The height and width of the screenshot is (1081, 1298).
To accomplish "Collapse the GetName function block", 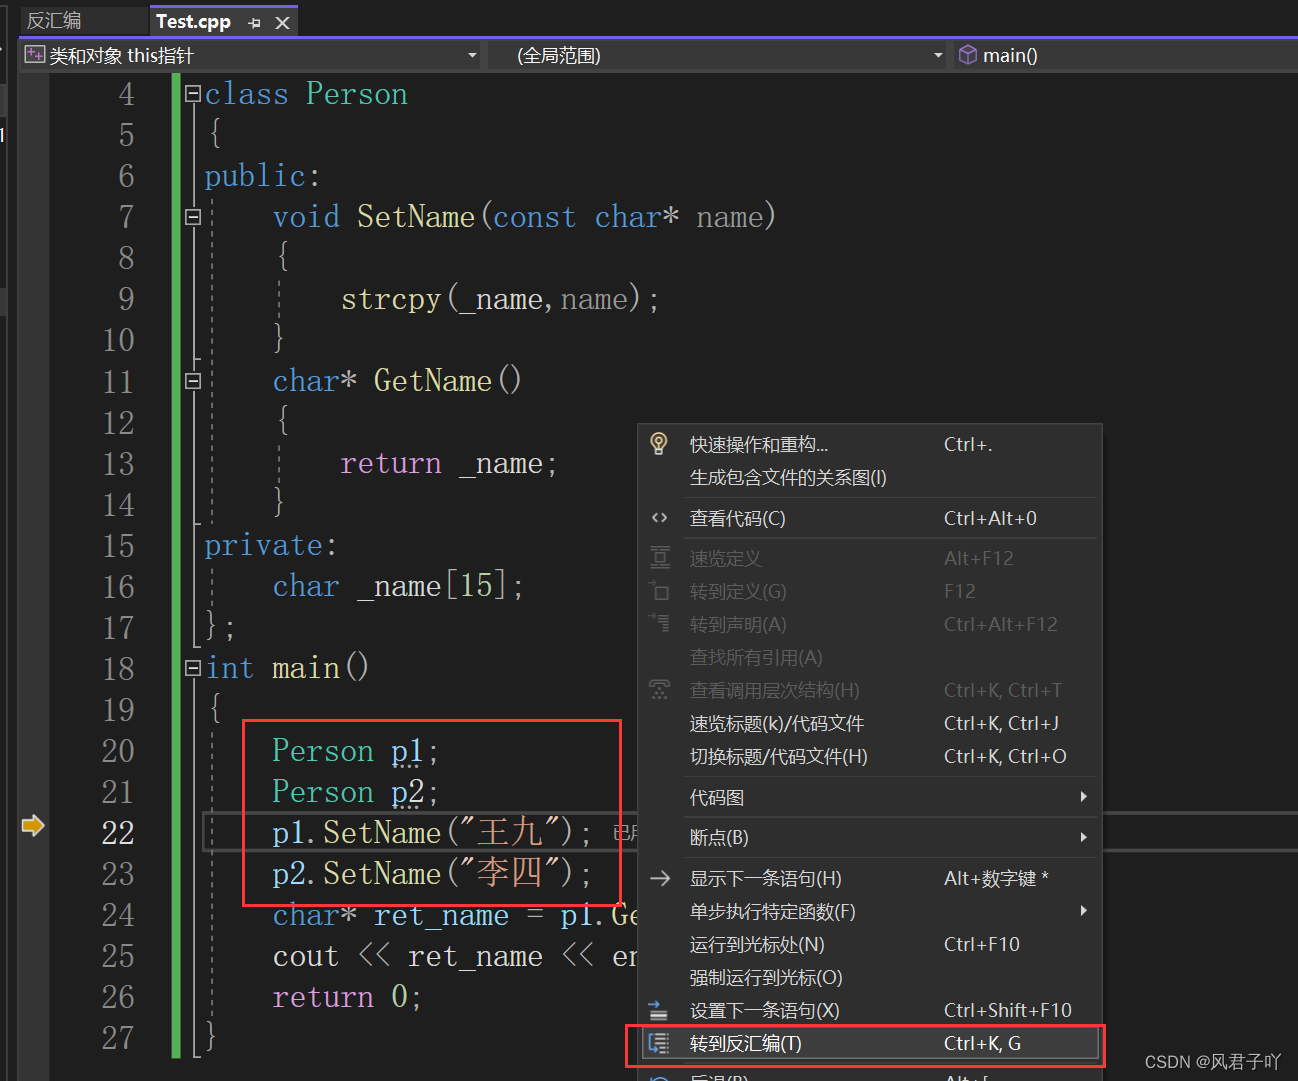I will pyautogui.click(x=193, y=381).
